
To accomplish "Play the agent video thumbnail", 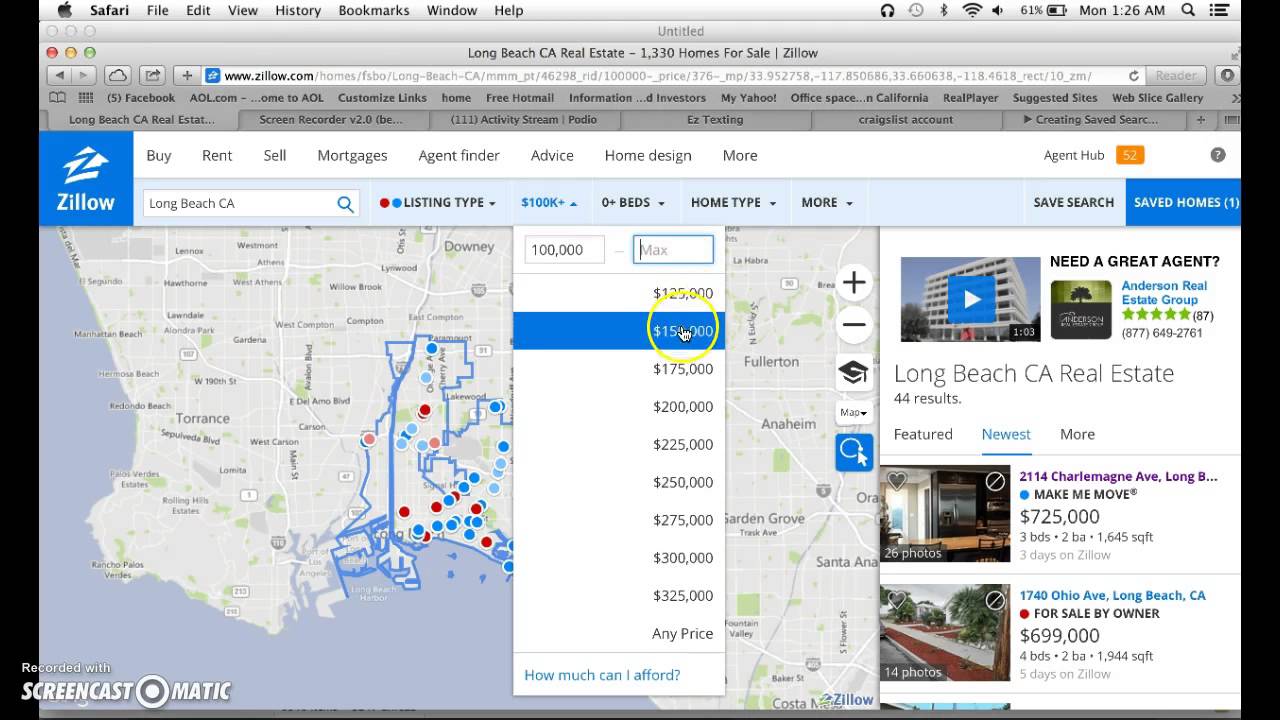I will (971, 299).
